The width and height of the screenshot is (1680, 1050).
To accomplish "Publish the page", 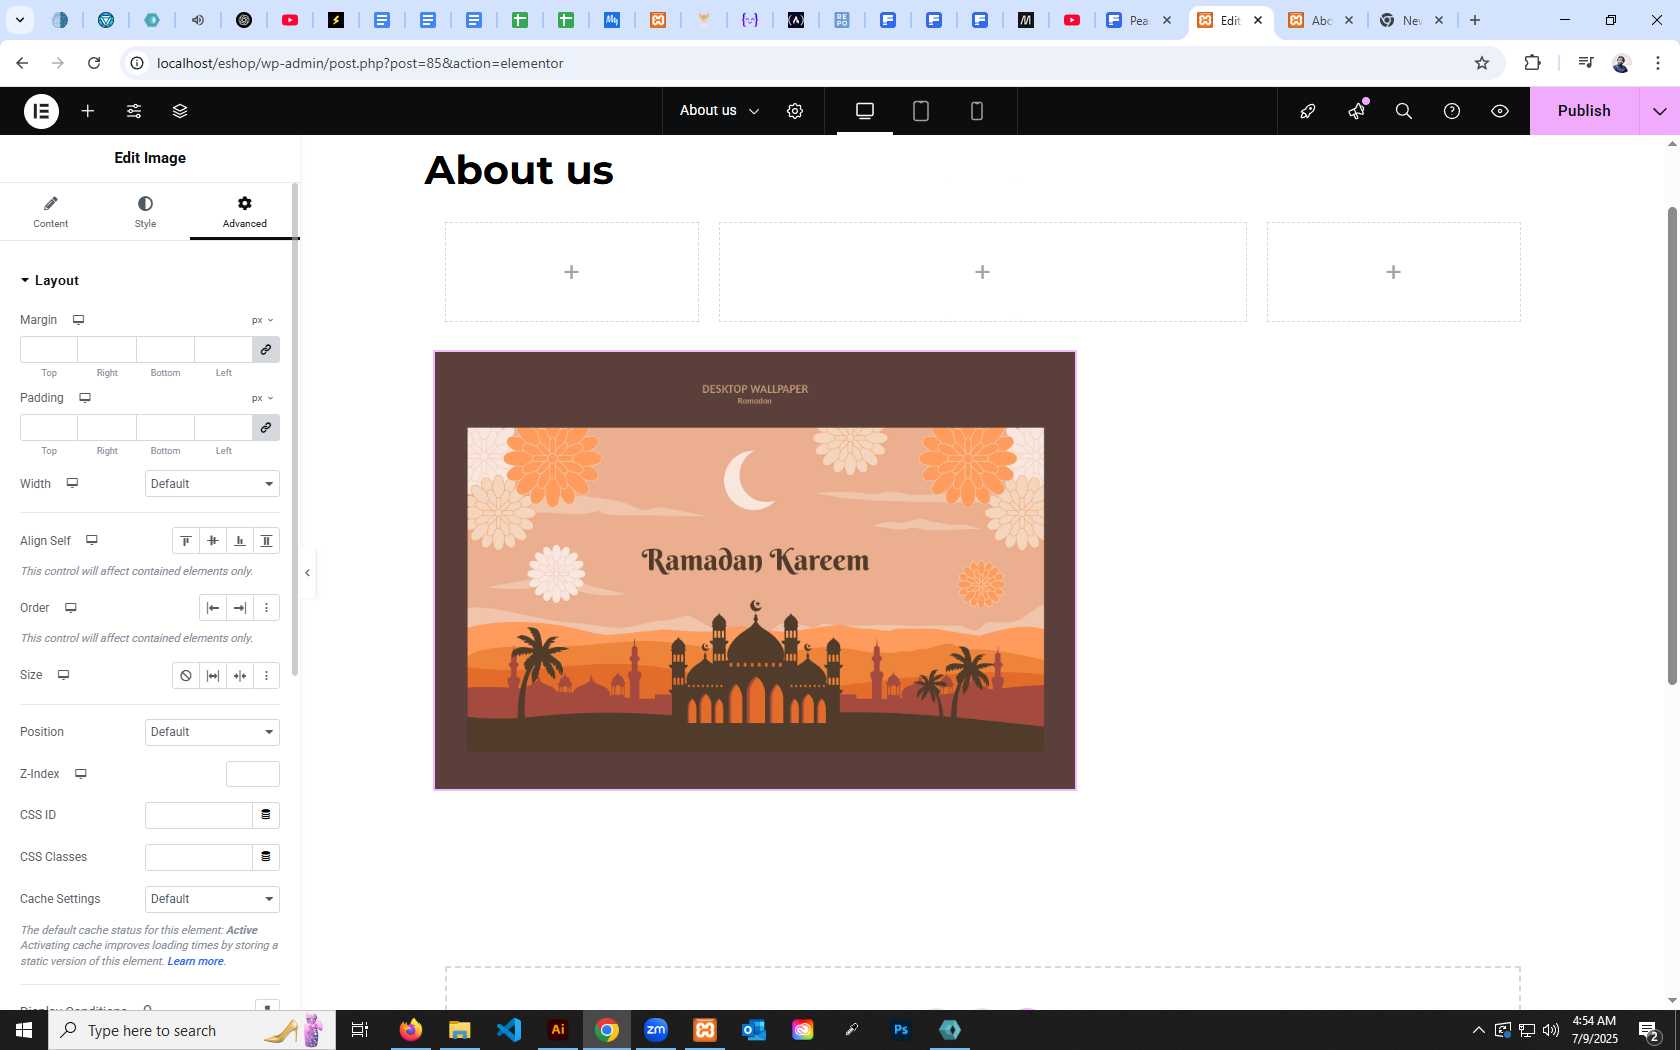I will coord(1584,111).
